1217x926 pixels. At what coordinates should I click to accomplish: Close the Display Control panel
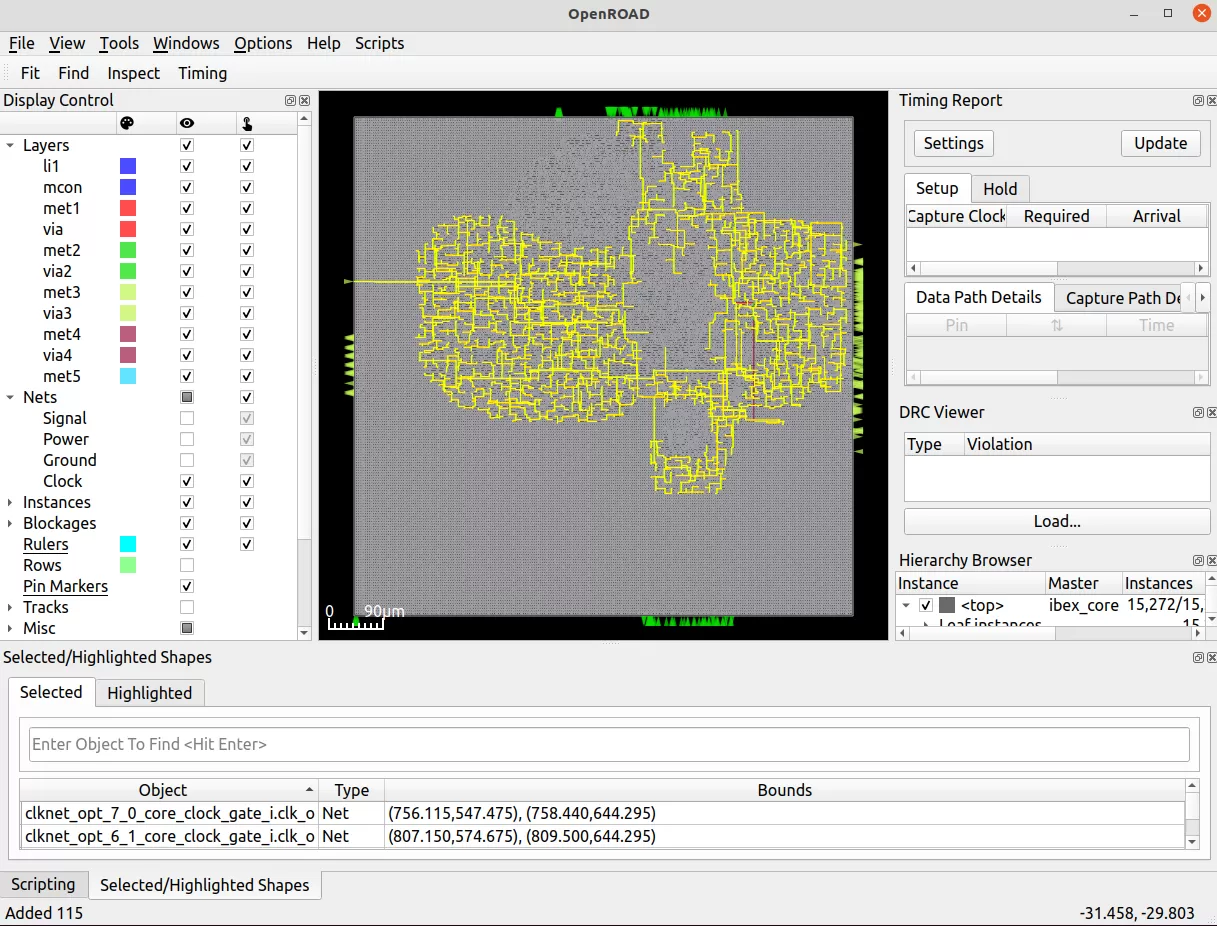[304, 100]
